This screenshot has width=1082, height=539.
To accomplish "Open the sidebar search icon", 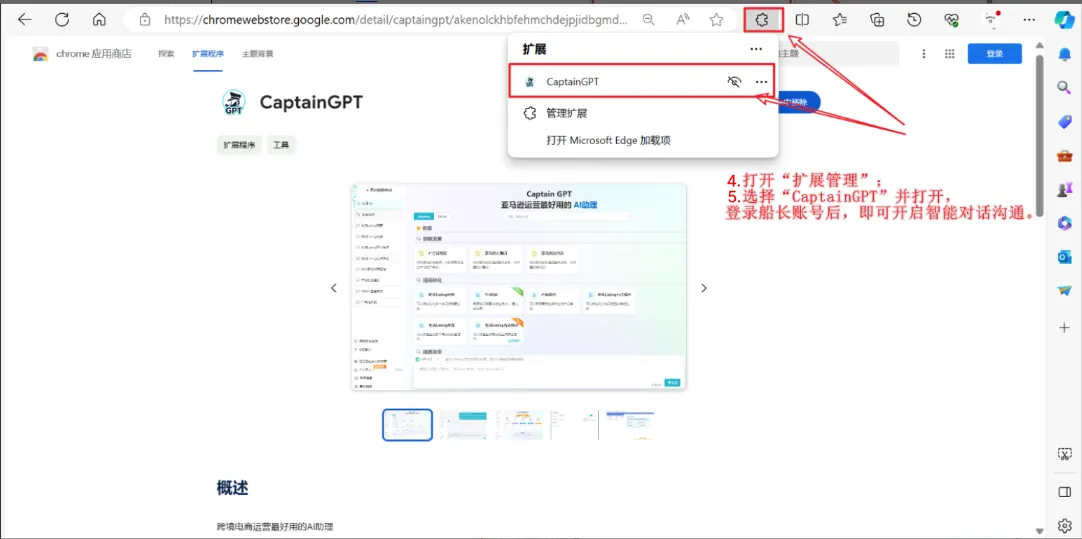I will [1065, 87].
